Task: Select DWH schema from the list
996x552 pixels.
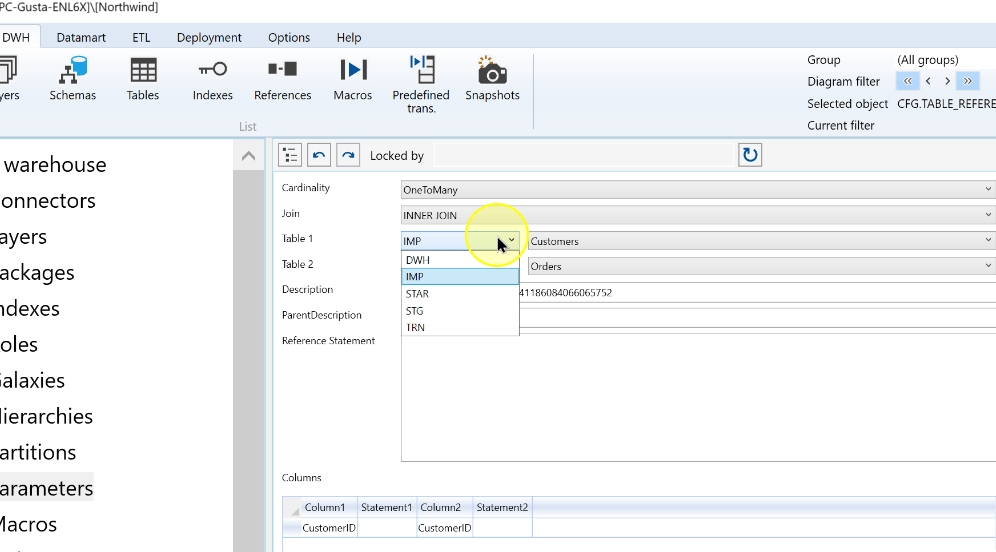Action: coord(460,260)
